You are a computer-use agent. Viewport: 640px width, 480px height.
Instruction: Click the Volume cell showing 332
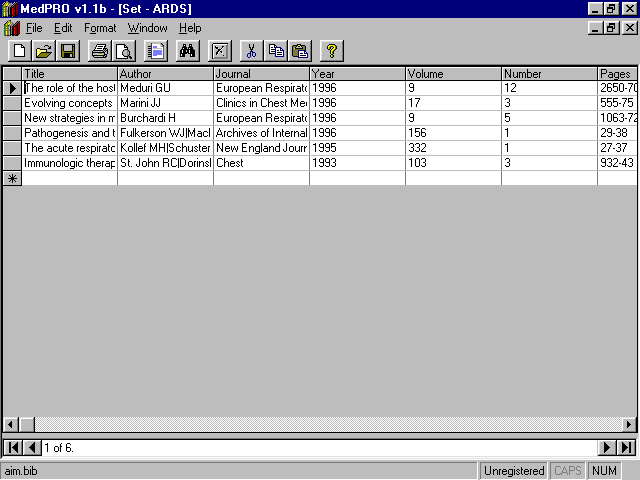(453, 148)
